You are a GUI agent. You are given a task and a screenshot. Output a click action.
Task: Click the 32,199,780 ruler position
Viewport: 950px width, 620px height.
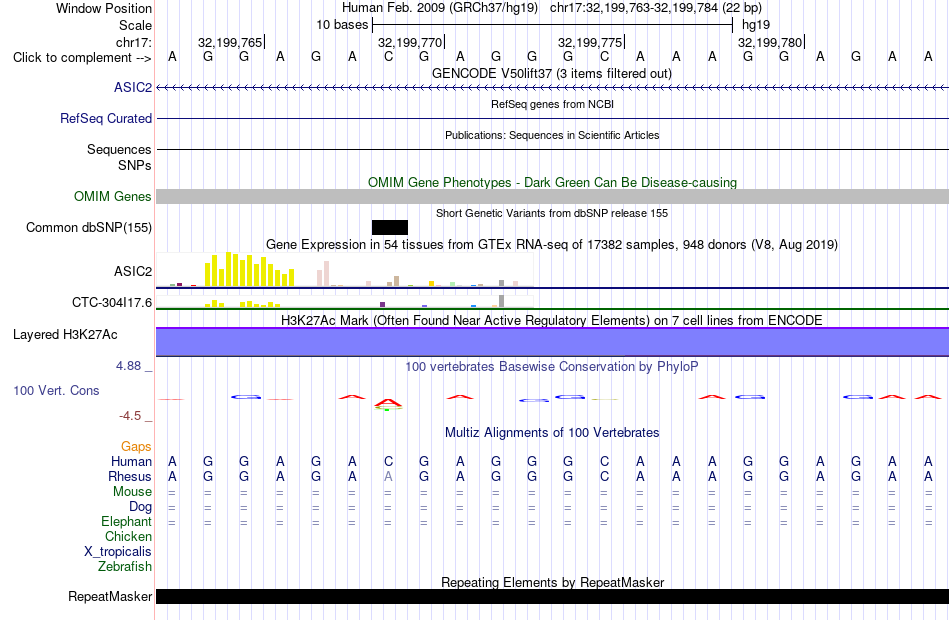point(769,42)
